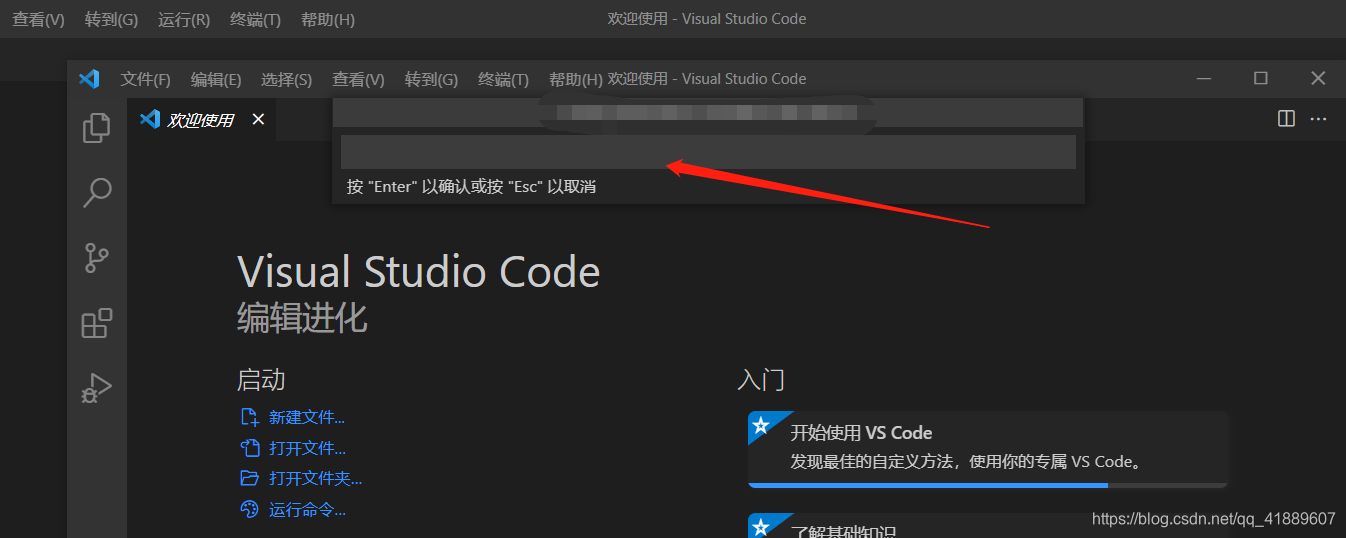Click the 打开文件... link

tap(307, 448)
